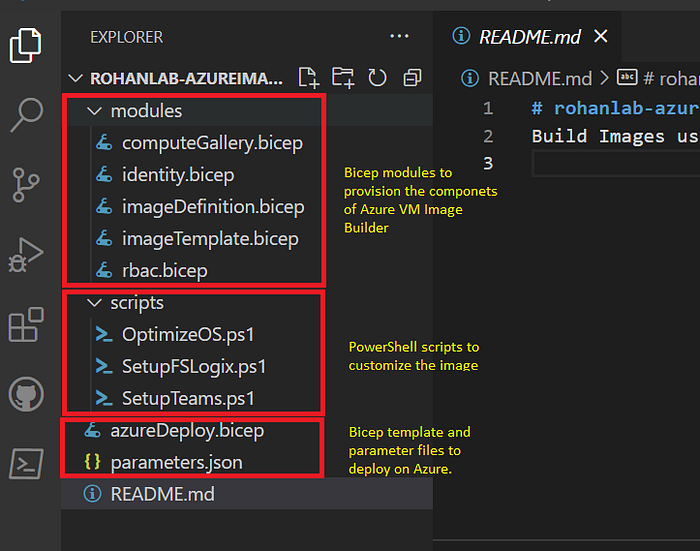Open imageTemplate.bicep file

(210, 238)
